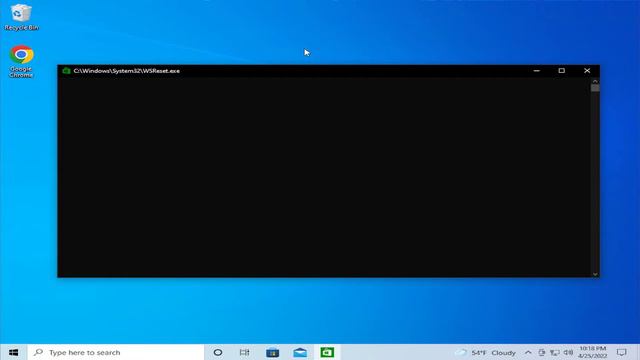Close the WSReset.exe console window
Viewport: 640px width, 360px height.
coord(587,71)
